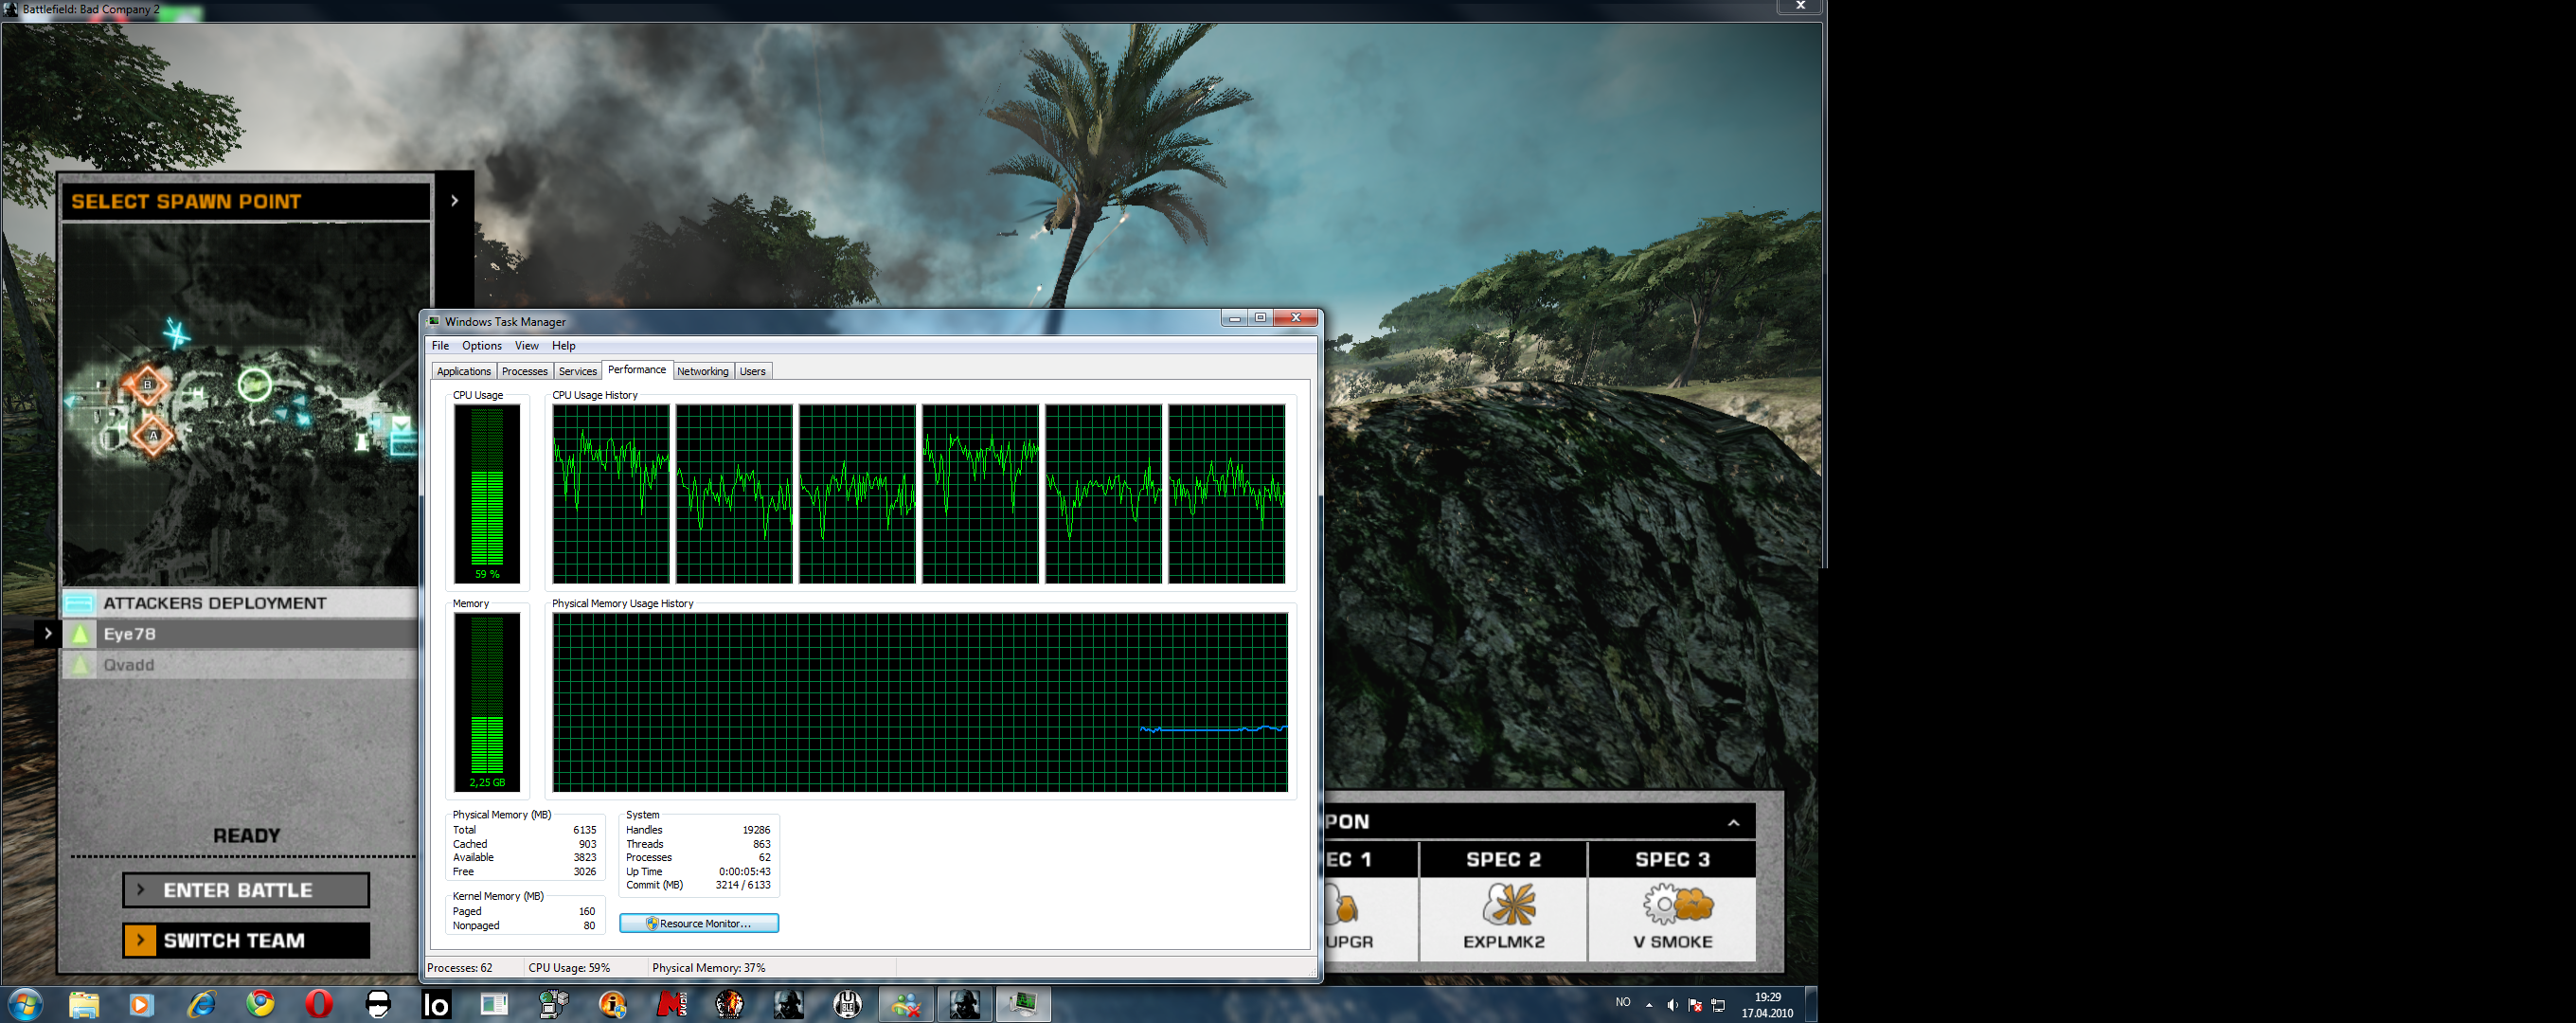2576x1023 pixels.
Task: Launch Google Chrome from taskbar
Action: coord(260,1004)
